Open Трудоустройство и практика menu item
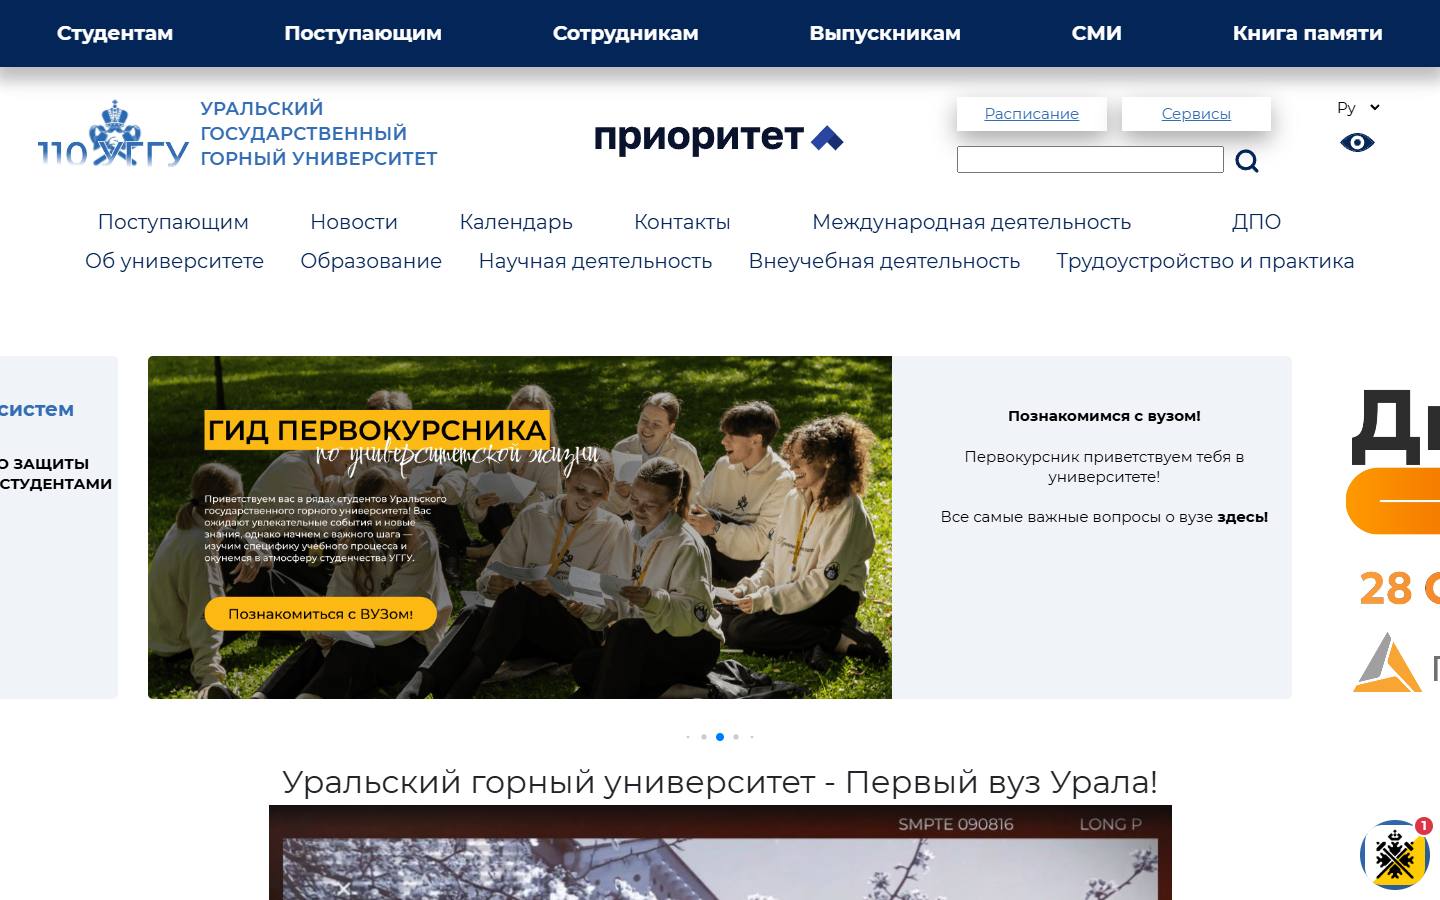The image size is (1440, 900). pyautogui.click(x=1205, y=261)
